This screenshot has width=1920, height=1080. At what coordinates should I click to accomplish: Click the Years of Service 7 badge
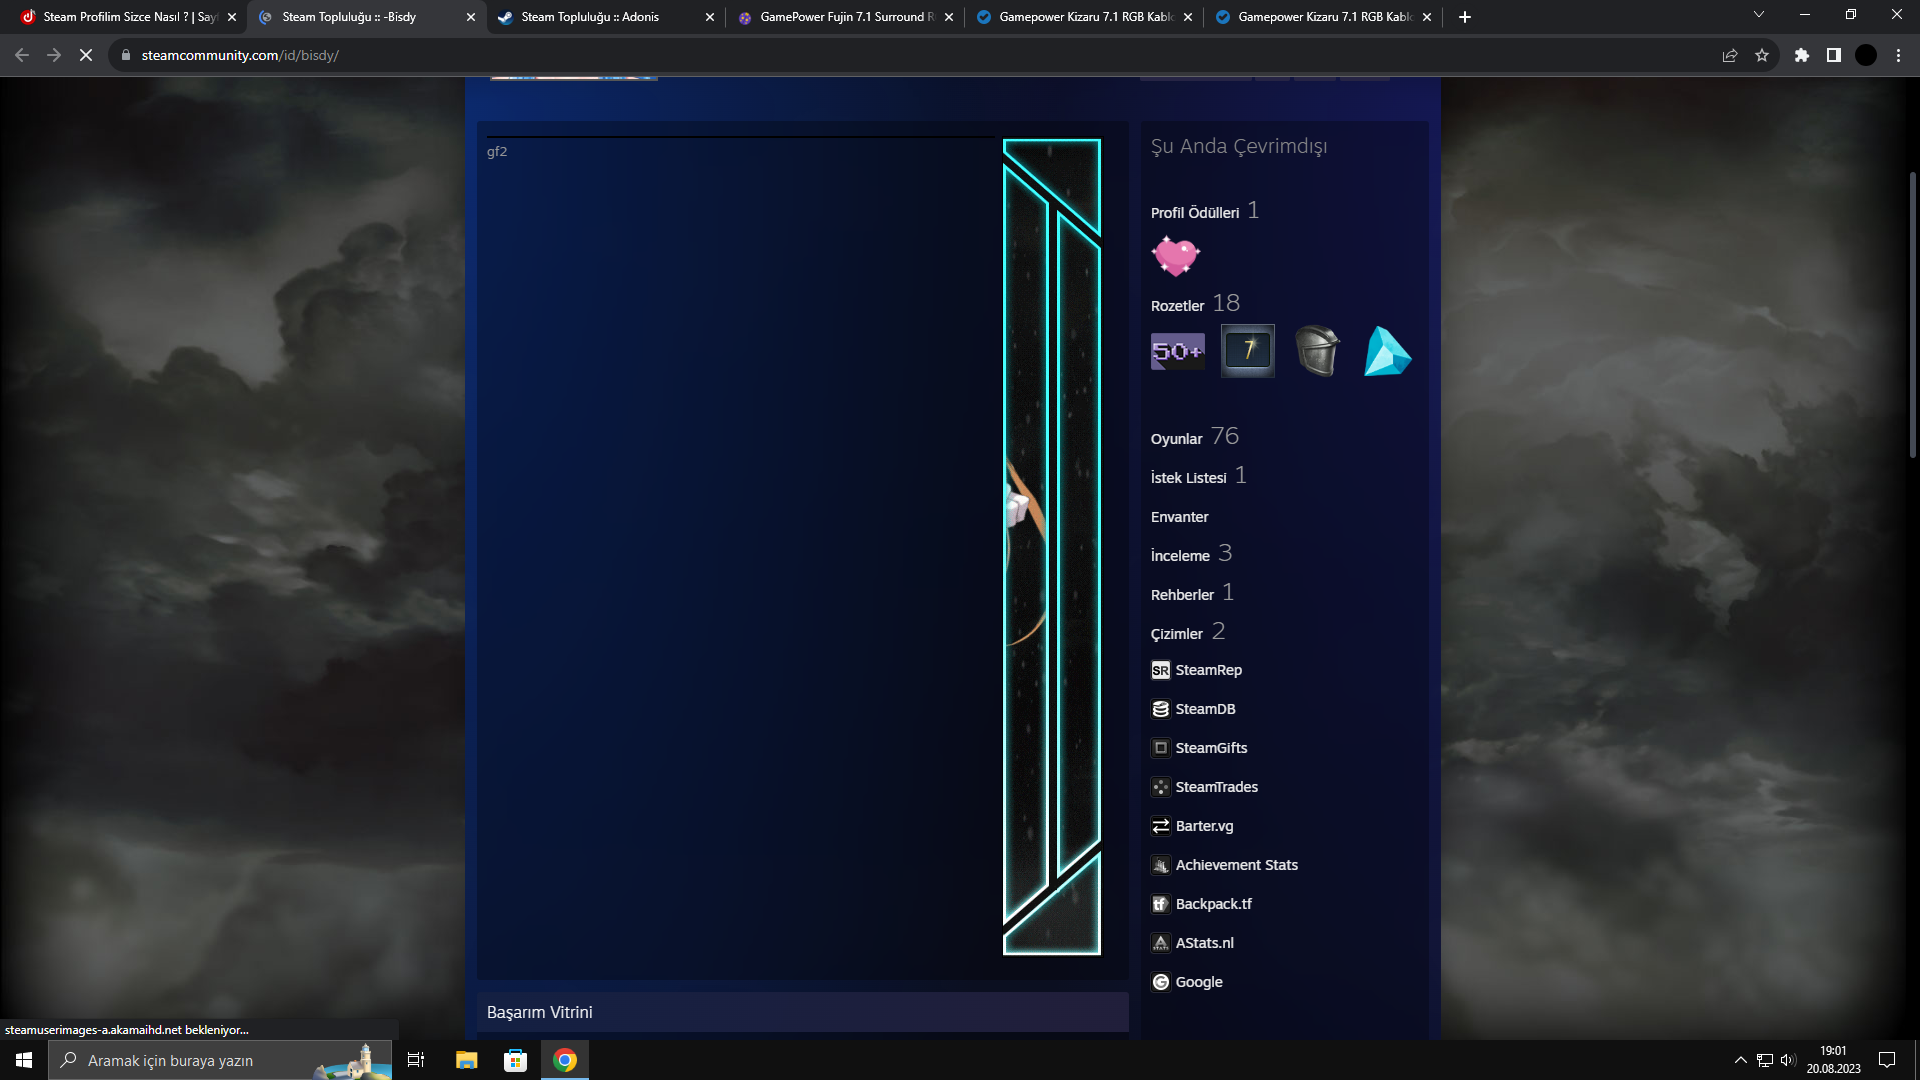[x=1247, y=351]
